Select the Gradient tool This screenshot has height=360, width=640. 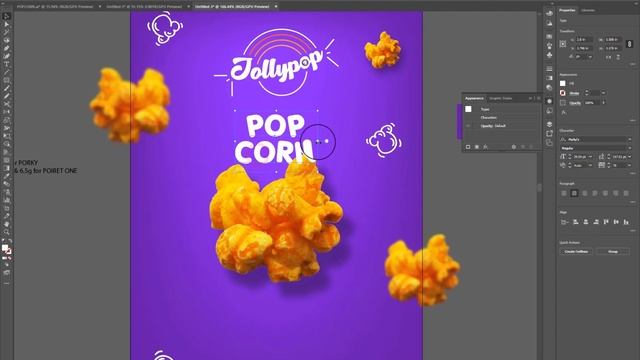pos(7,168)
